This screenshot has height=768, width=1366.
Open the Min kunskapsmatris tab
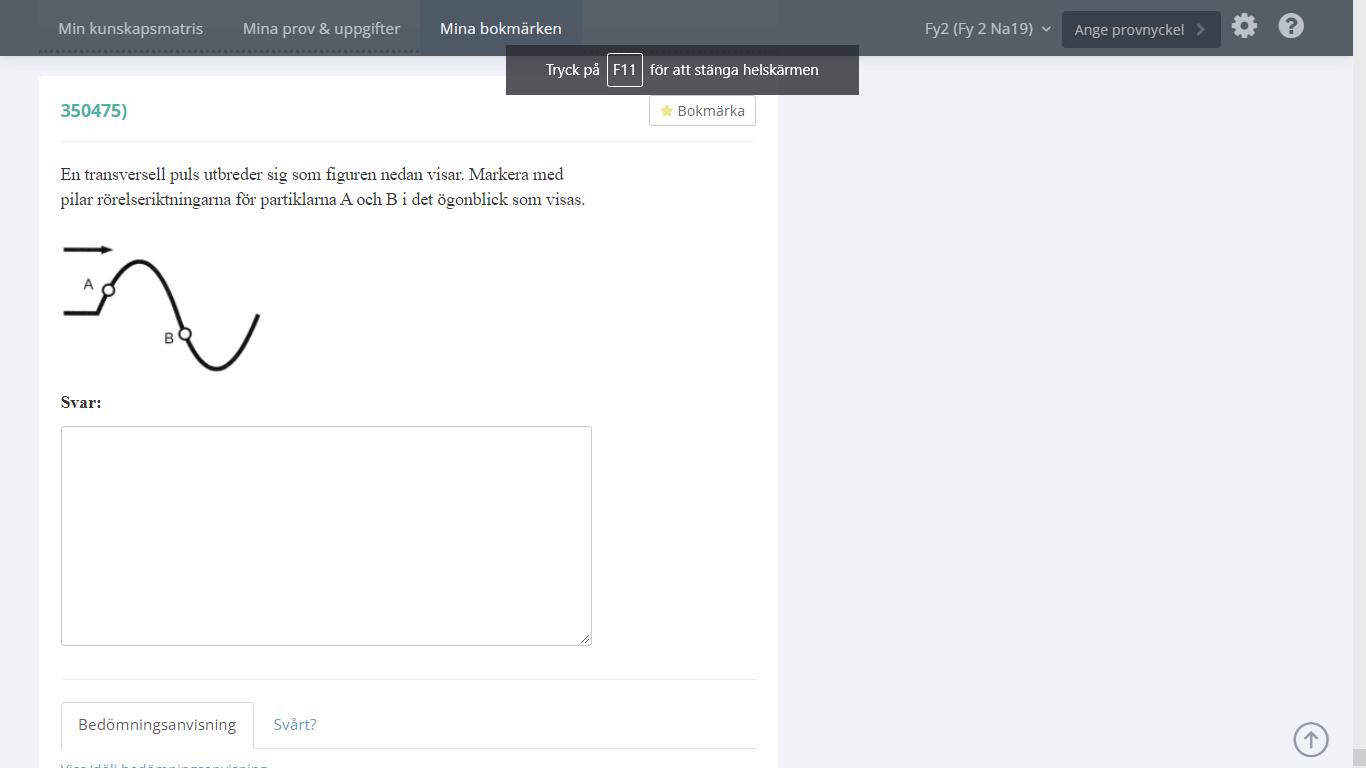tap(130, 29)
